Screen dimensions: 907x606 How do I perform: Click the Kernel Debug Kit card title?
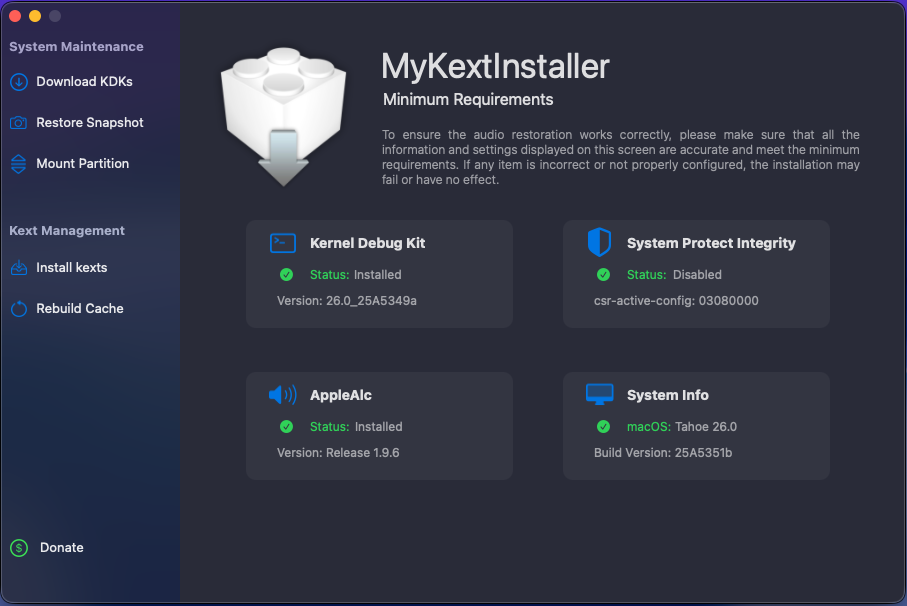367,243
